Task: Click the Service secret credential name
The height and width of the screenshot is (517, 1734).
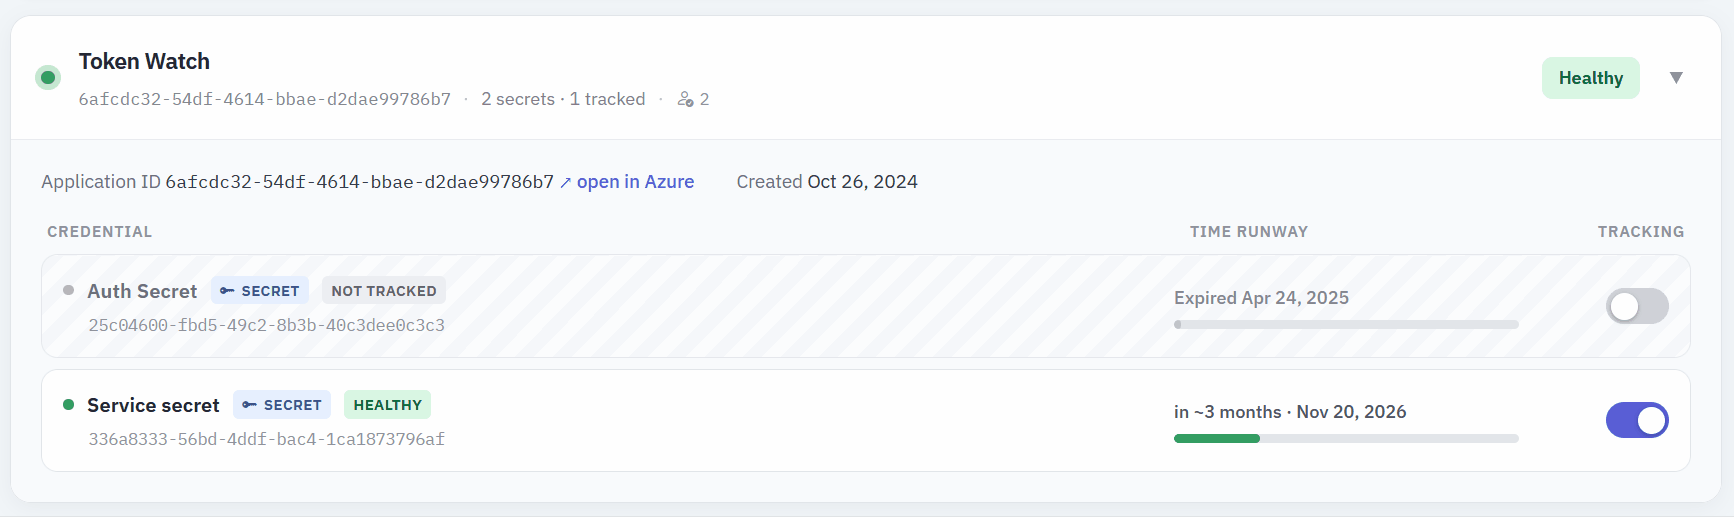Action: pos(153,405)
